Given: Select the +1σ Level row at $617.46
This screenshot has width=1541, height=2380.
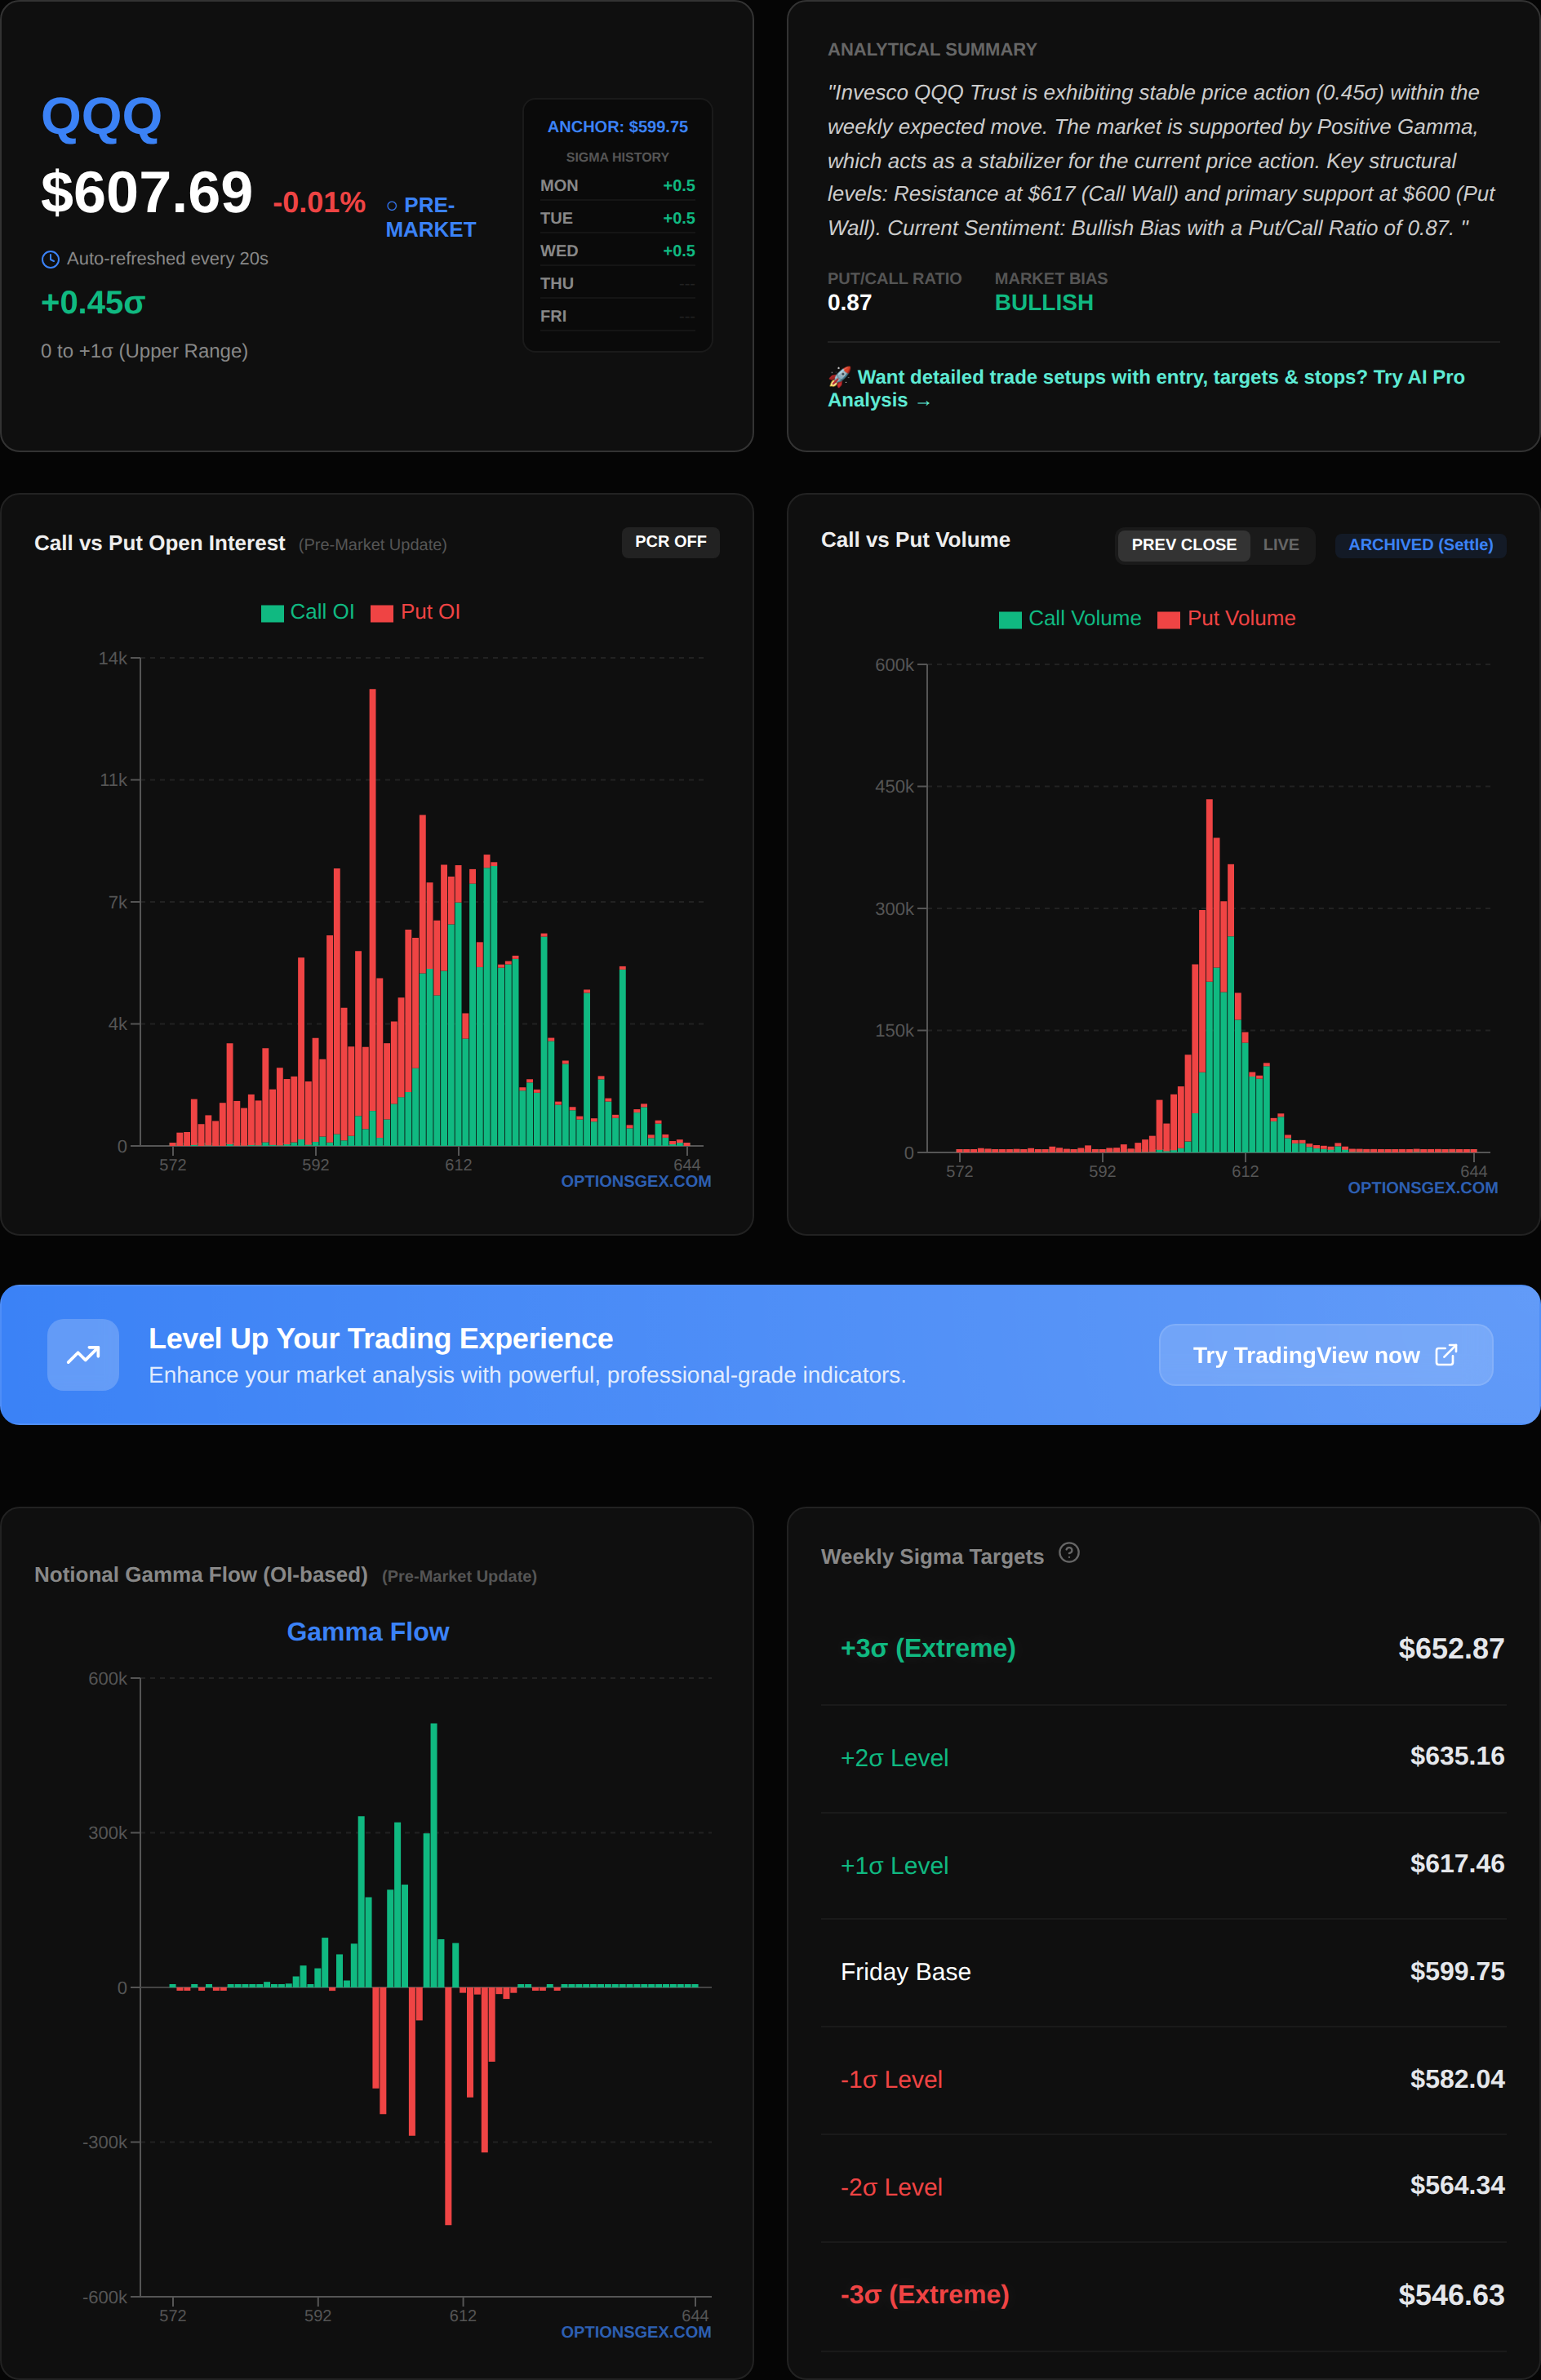Looking at the screenshot, I should (x=1163, y=1865).
